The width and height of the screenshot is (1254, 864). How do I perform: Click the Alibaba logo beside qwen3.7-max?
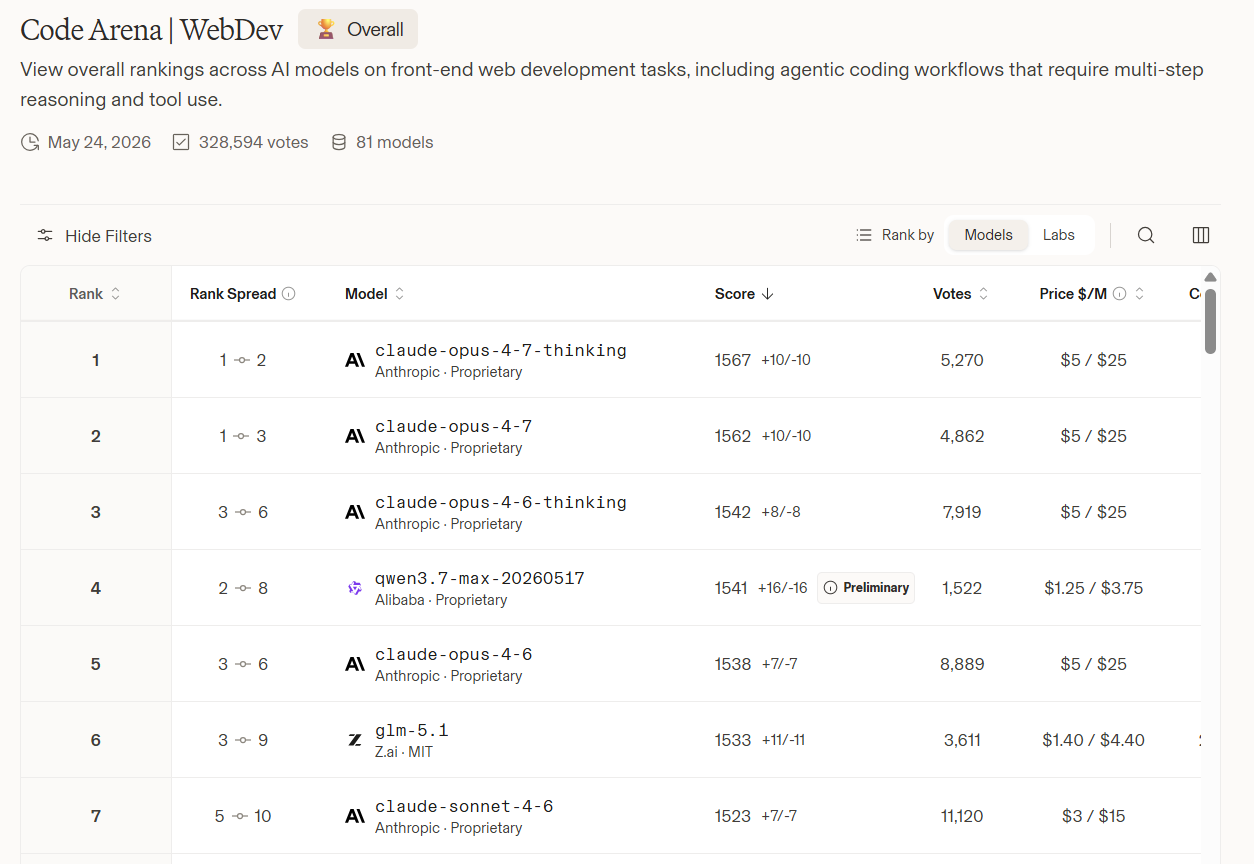point(355,588)
